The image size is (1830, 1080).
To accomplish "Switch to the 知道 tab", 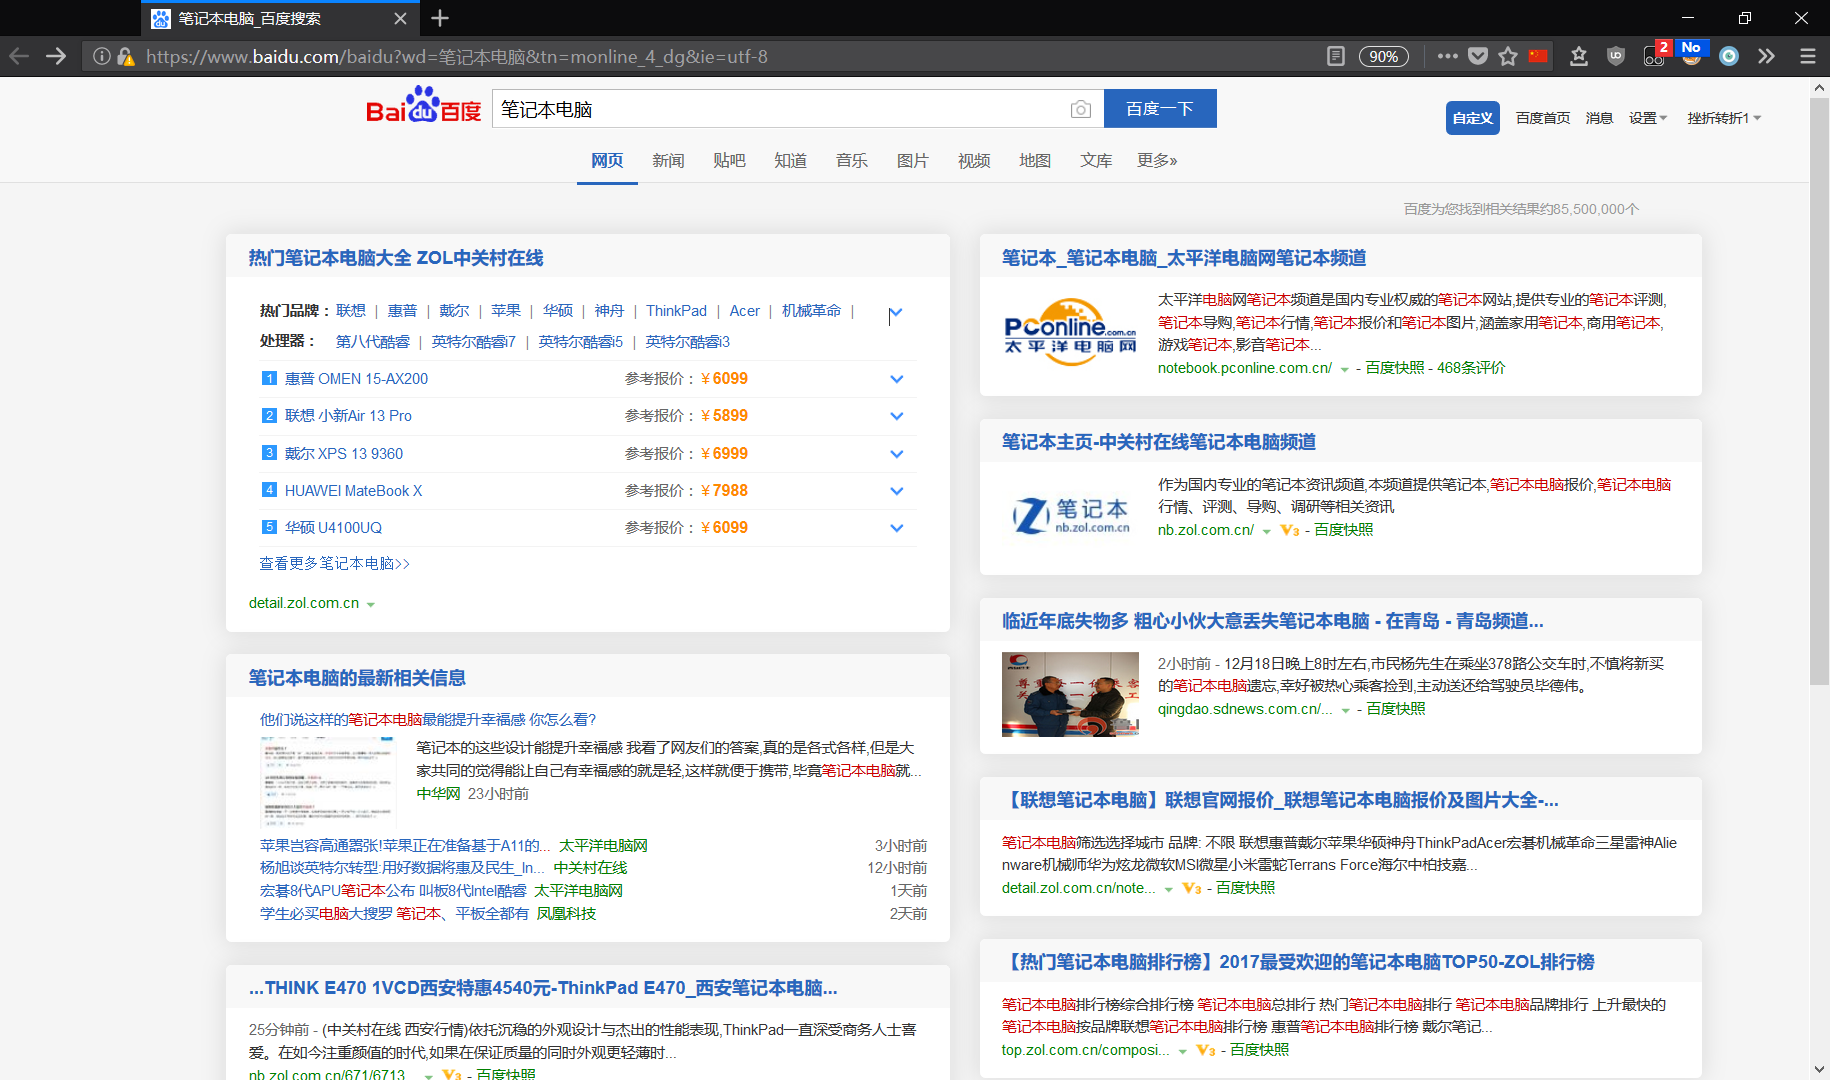I will 790,161.
